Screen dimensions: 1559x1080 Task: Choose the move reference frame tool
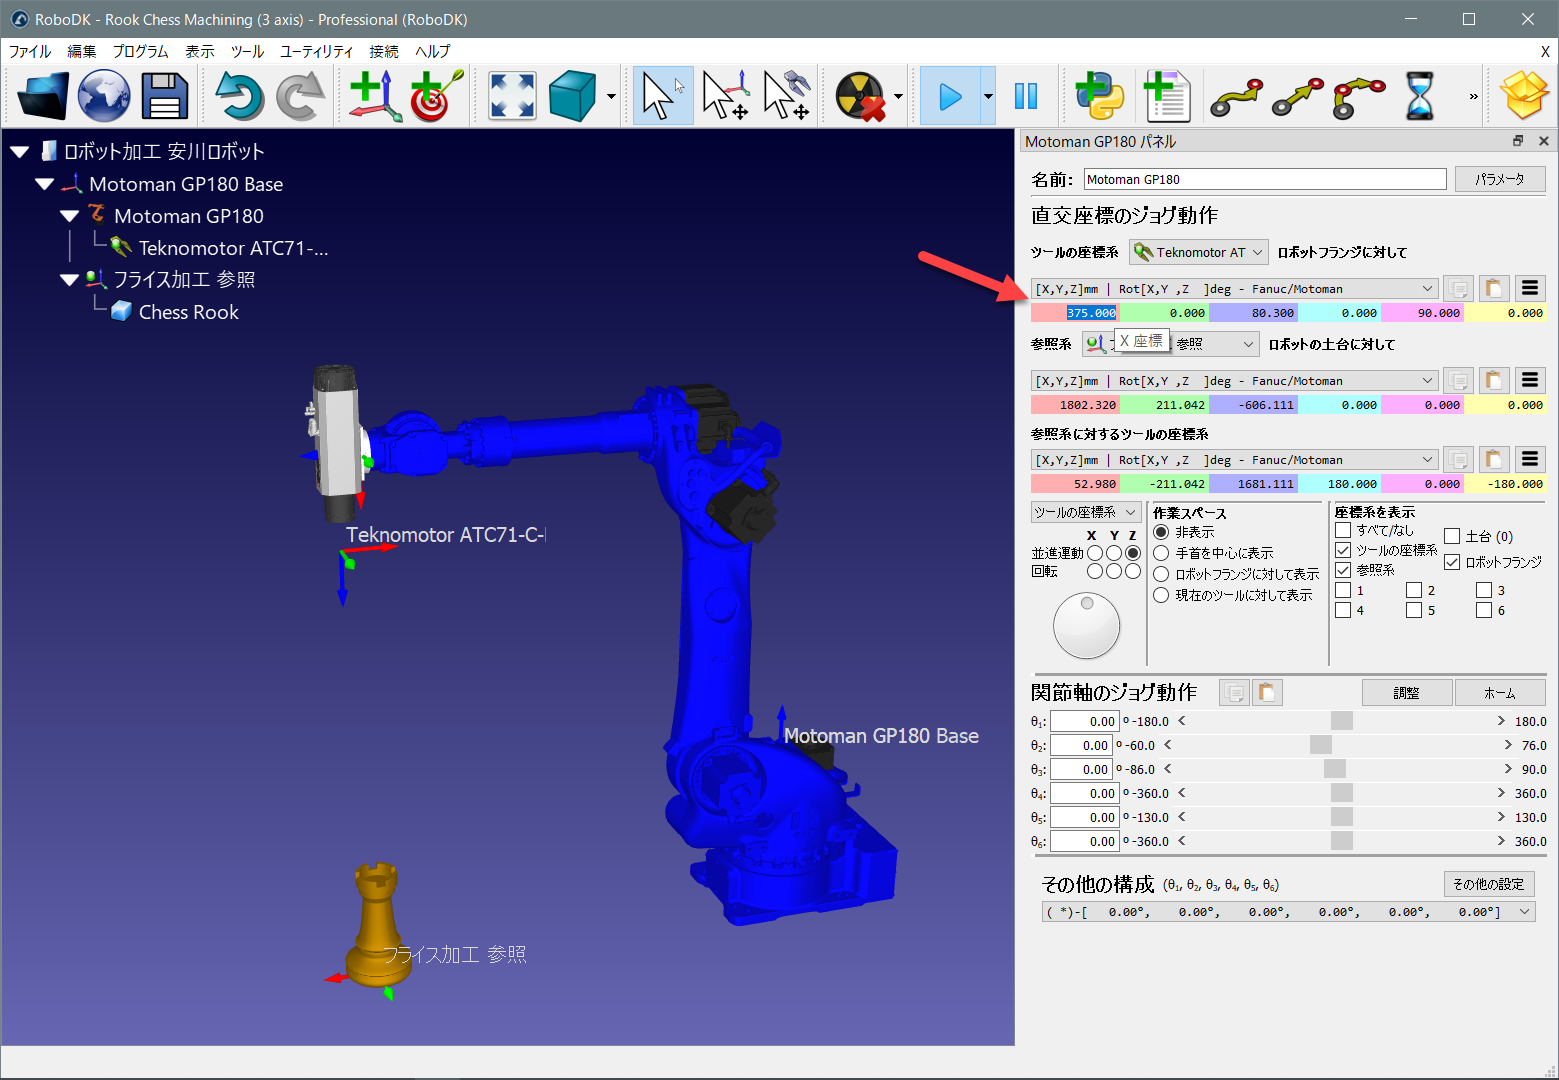pos(725,96)
